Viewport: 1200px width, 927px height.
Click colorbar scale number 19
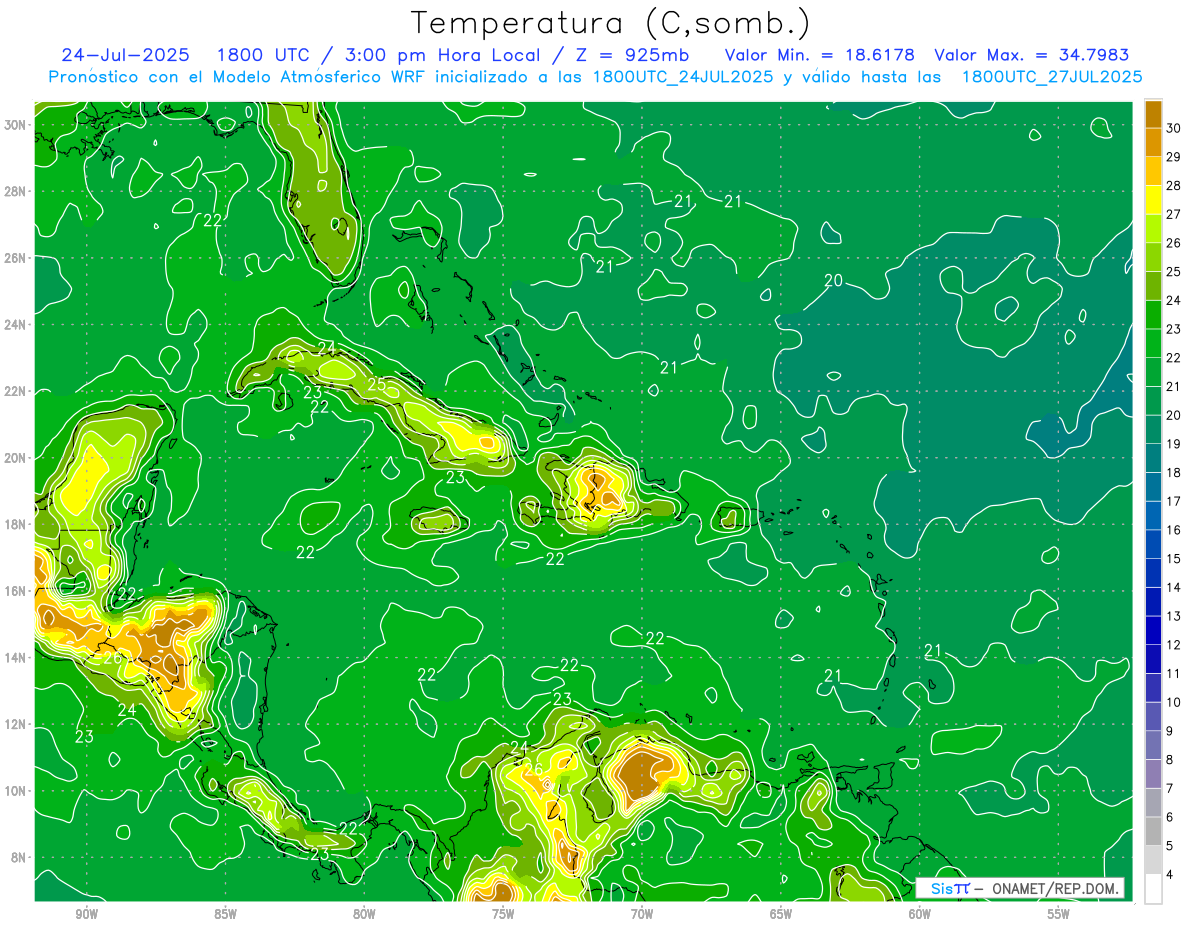tap(1173, 444)
